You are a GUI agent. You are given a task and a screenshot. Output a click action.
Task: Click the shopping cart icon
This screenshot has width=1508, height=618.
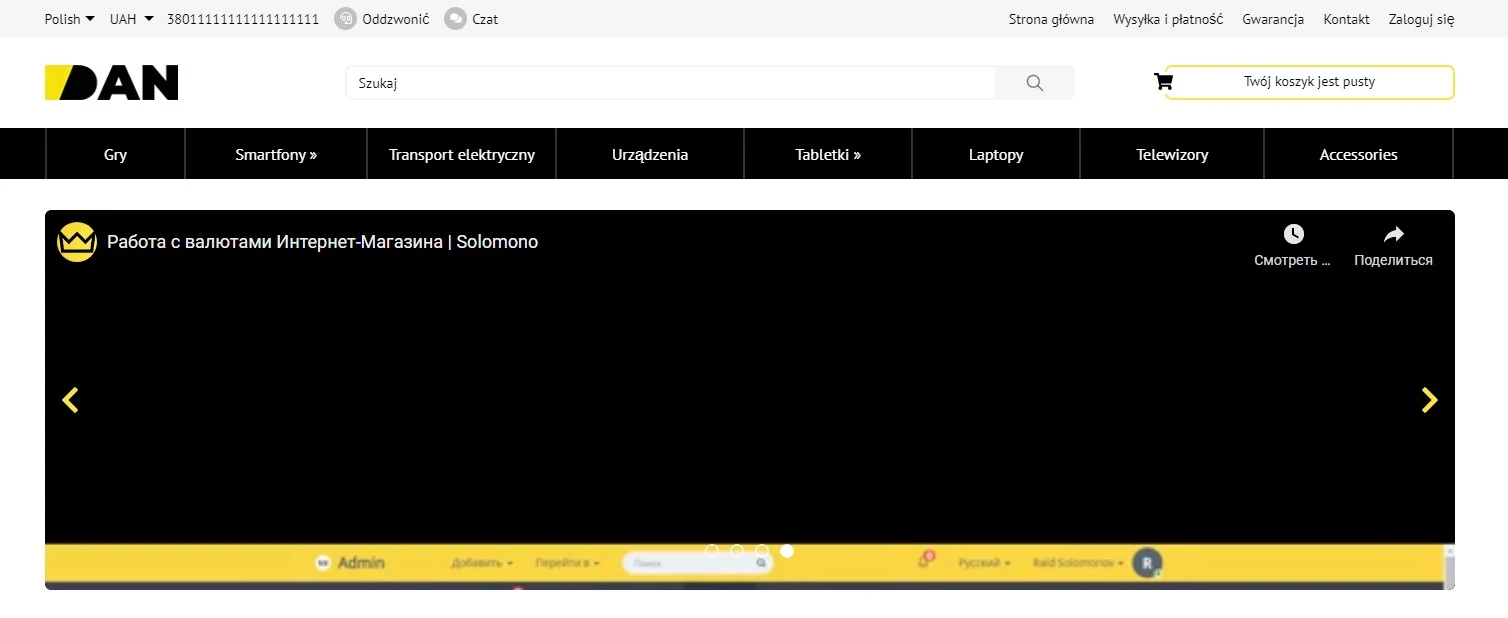[x=1163, y=82]
